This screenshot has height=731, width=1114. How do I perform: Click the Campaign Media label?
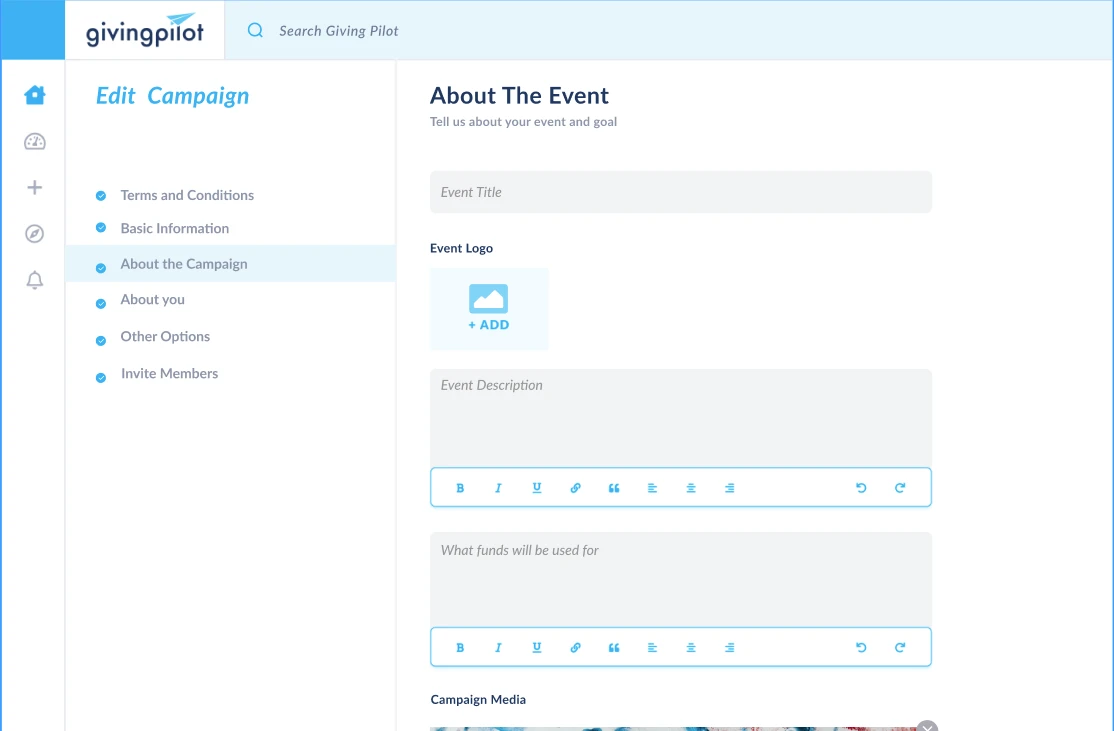[x=478, y=700]
